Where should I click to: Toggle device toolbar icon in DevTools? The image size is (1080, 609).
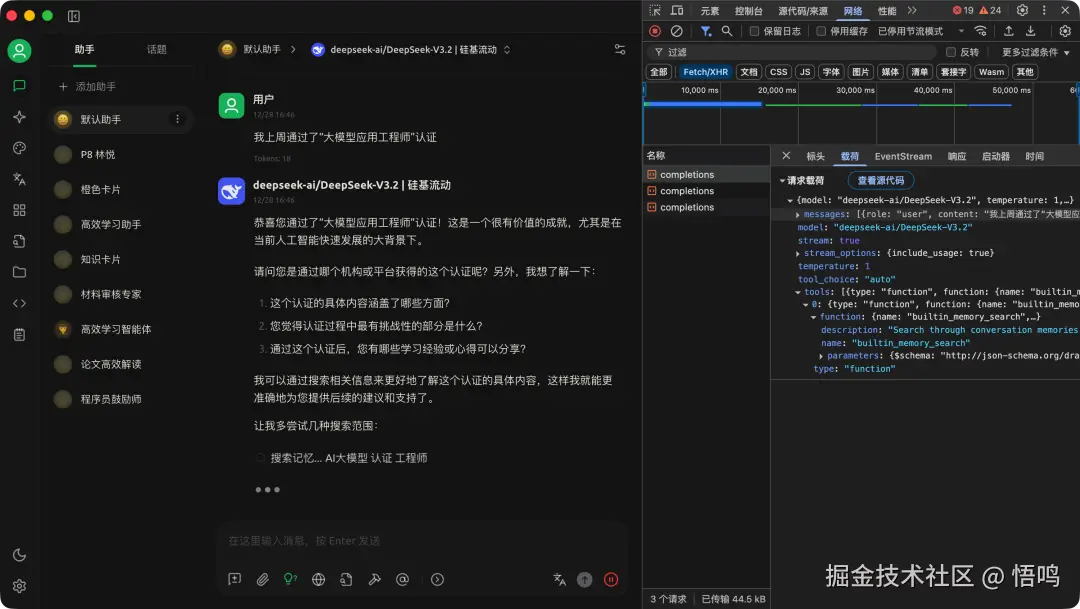click(x=677, y=10)
